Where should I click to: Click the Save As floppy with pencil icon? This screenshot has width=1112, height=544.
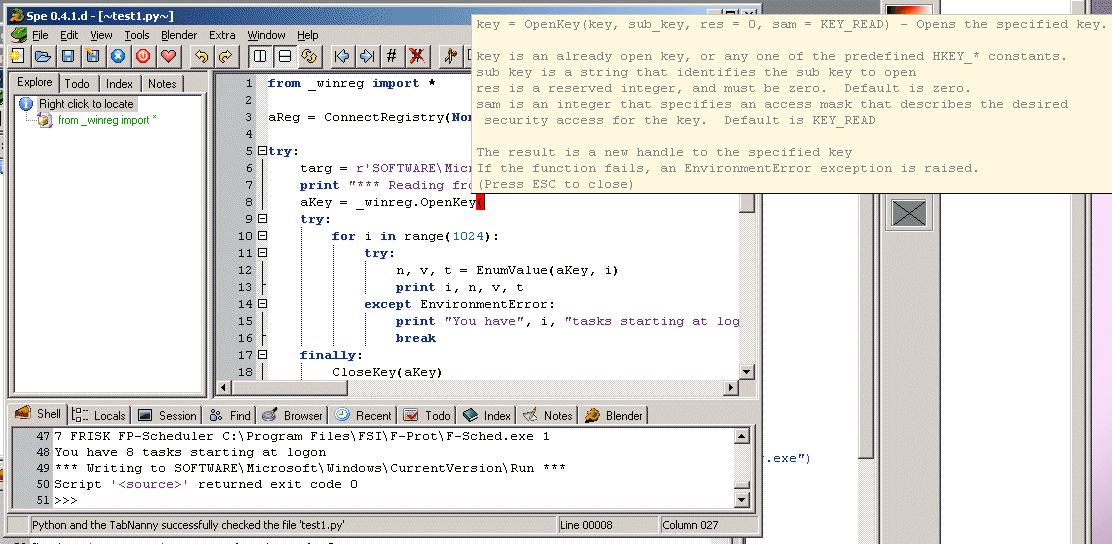[x=93, y=55]
